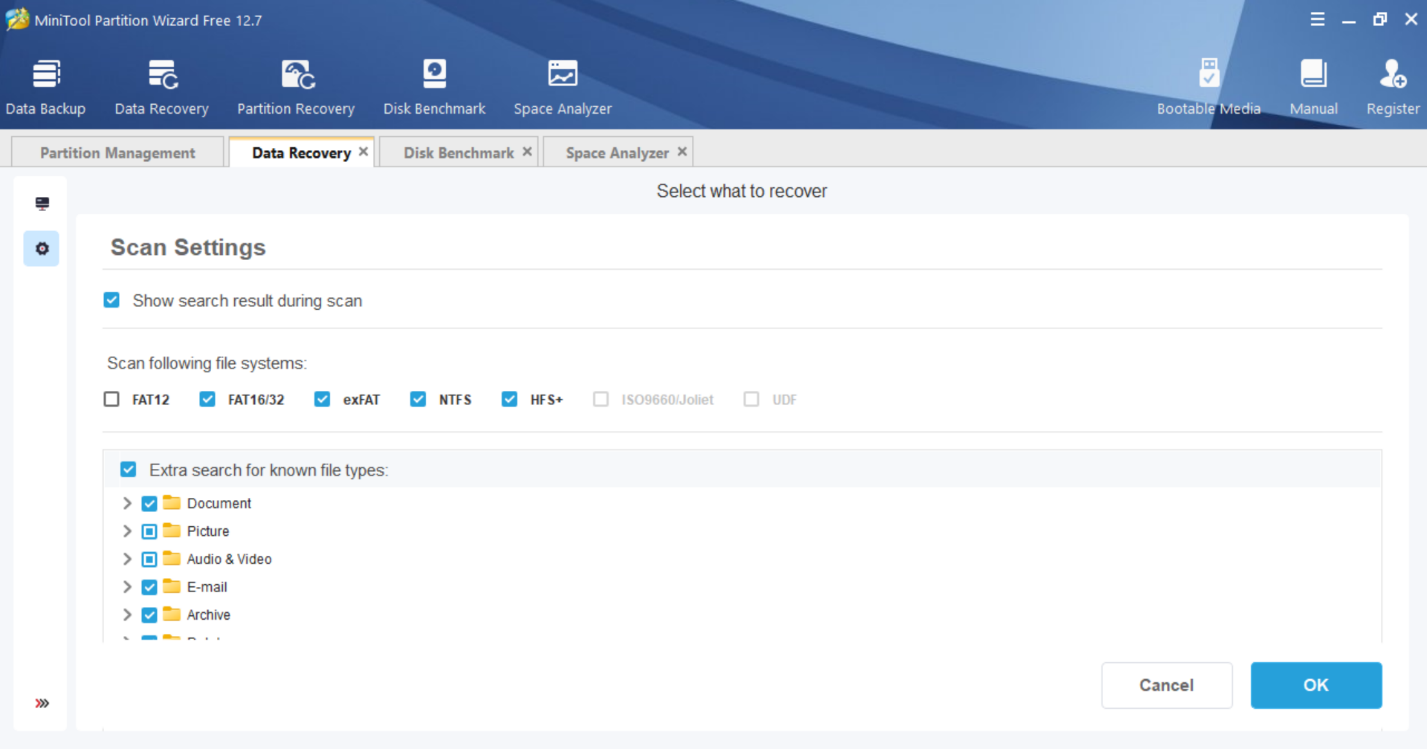
Task: Uncheck the Archive file type
Action: pos(149,615)
